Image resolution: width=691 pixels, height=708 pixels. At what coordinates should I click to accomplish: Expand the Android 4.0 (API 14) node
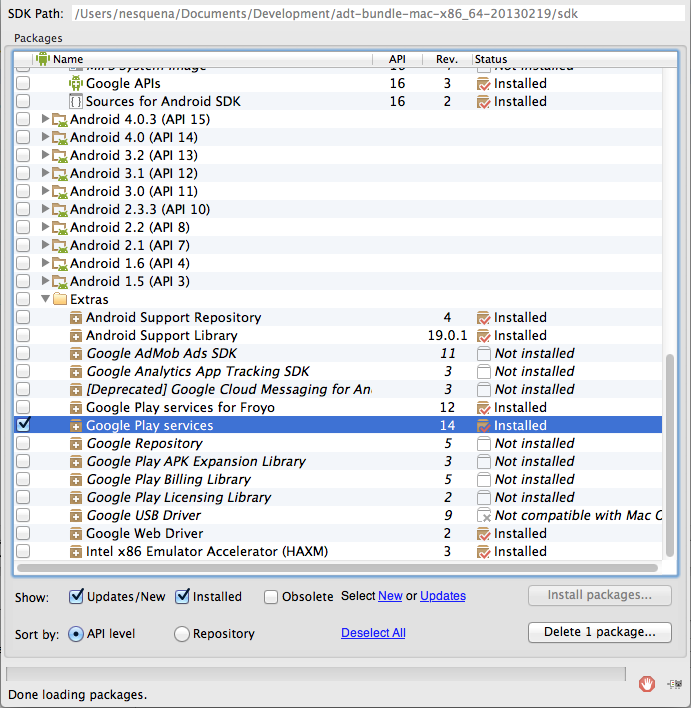(x=45, y=137)
